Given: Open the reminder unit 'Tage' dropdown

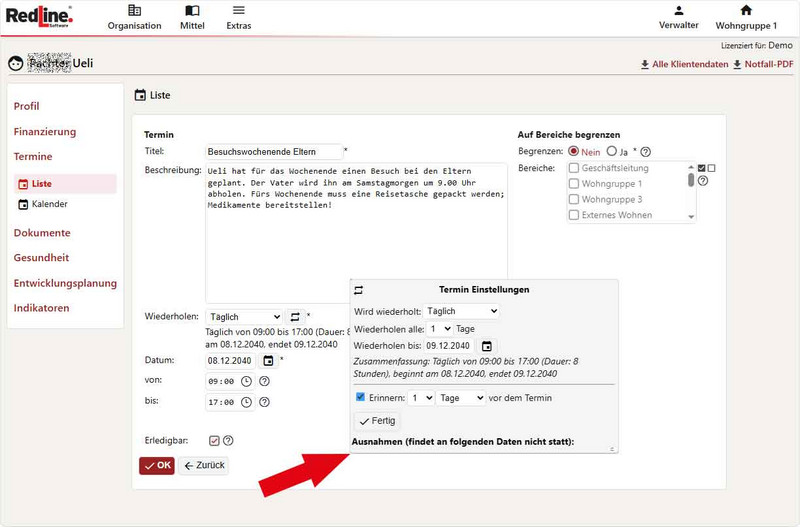Looking at the screenshot, I should pyautogui.click(x=461, y=398).
